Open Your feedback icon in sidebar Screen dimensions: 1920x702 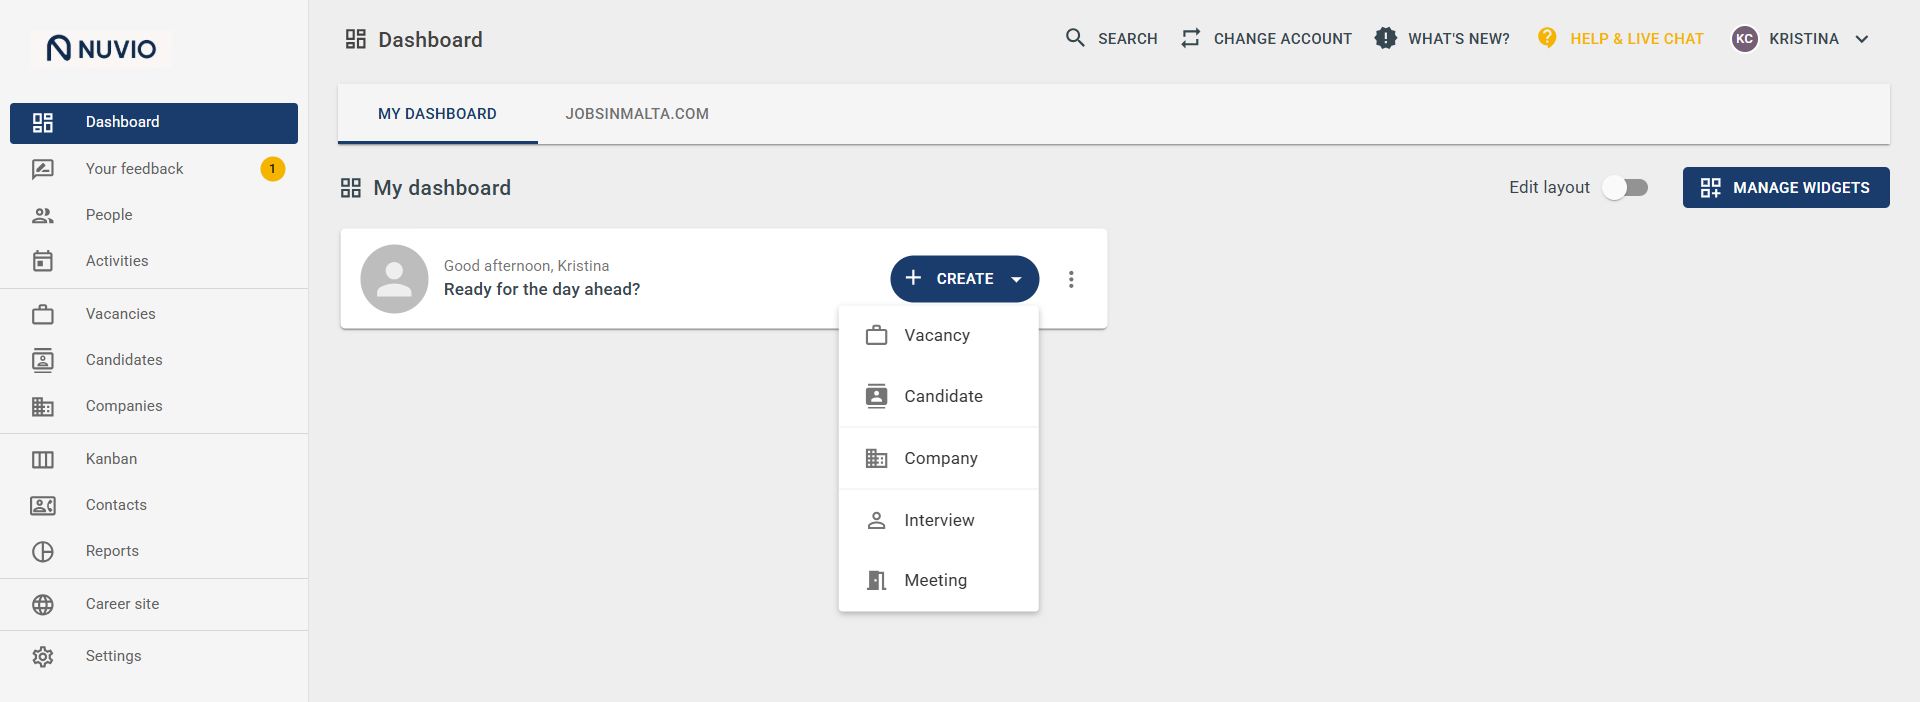(43, 169)
